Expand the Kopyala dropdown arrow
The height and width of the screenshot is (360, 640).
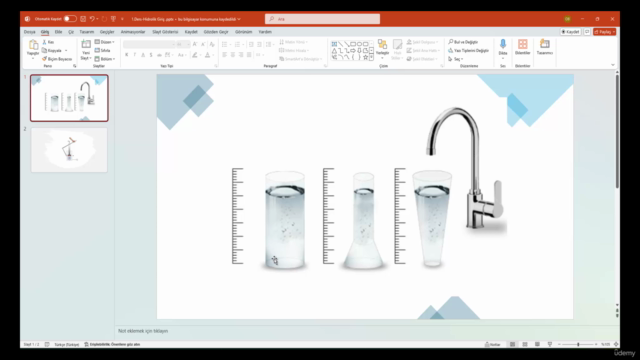pos(66,51)
